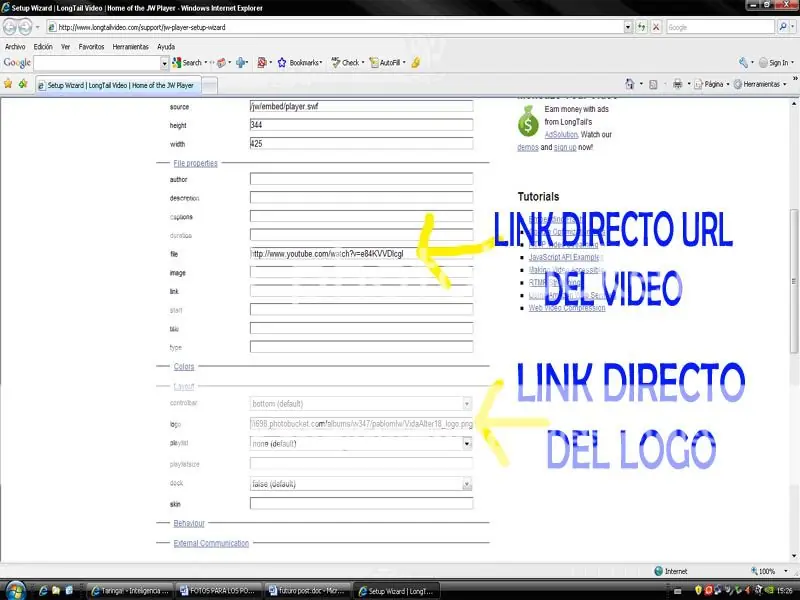The height and width of the screenshot is (600, 800).
Task: Click the width input field
Action: coord(361,143)
